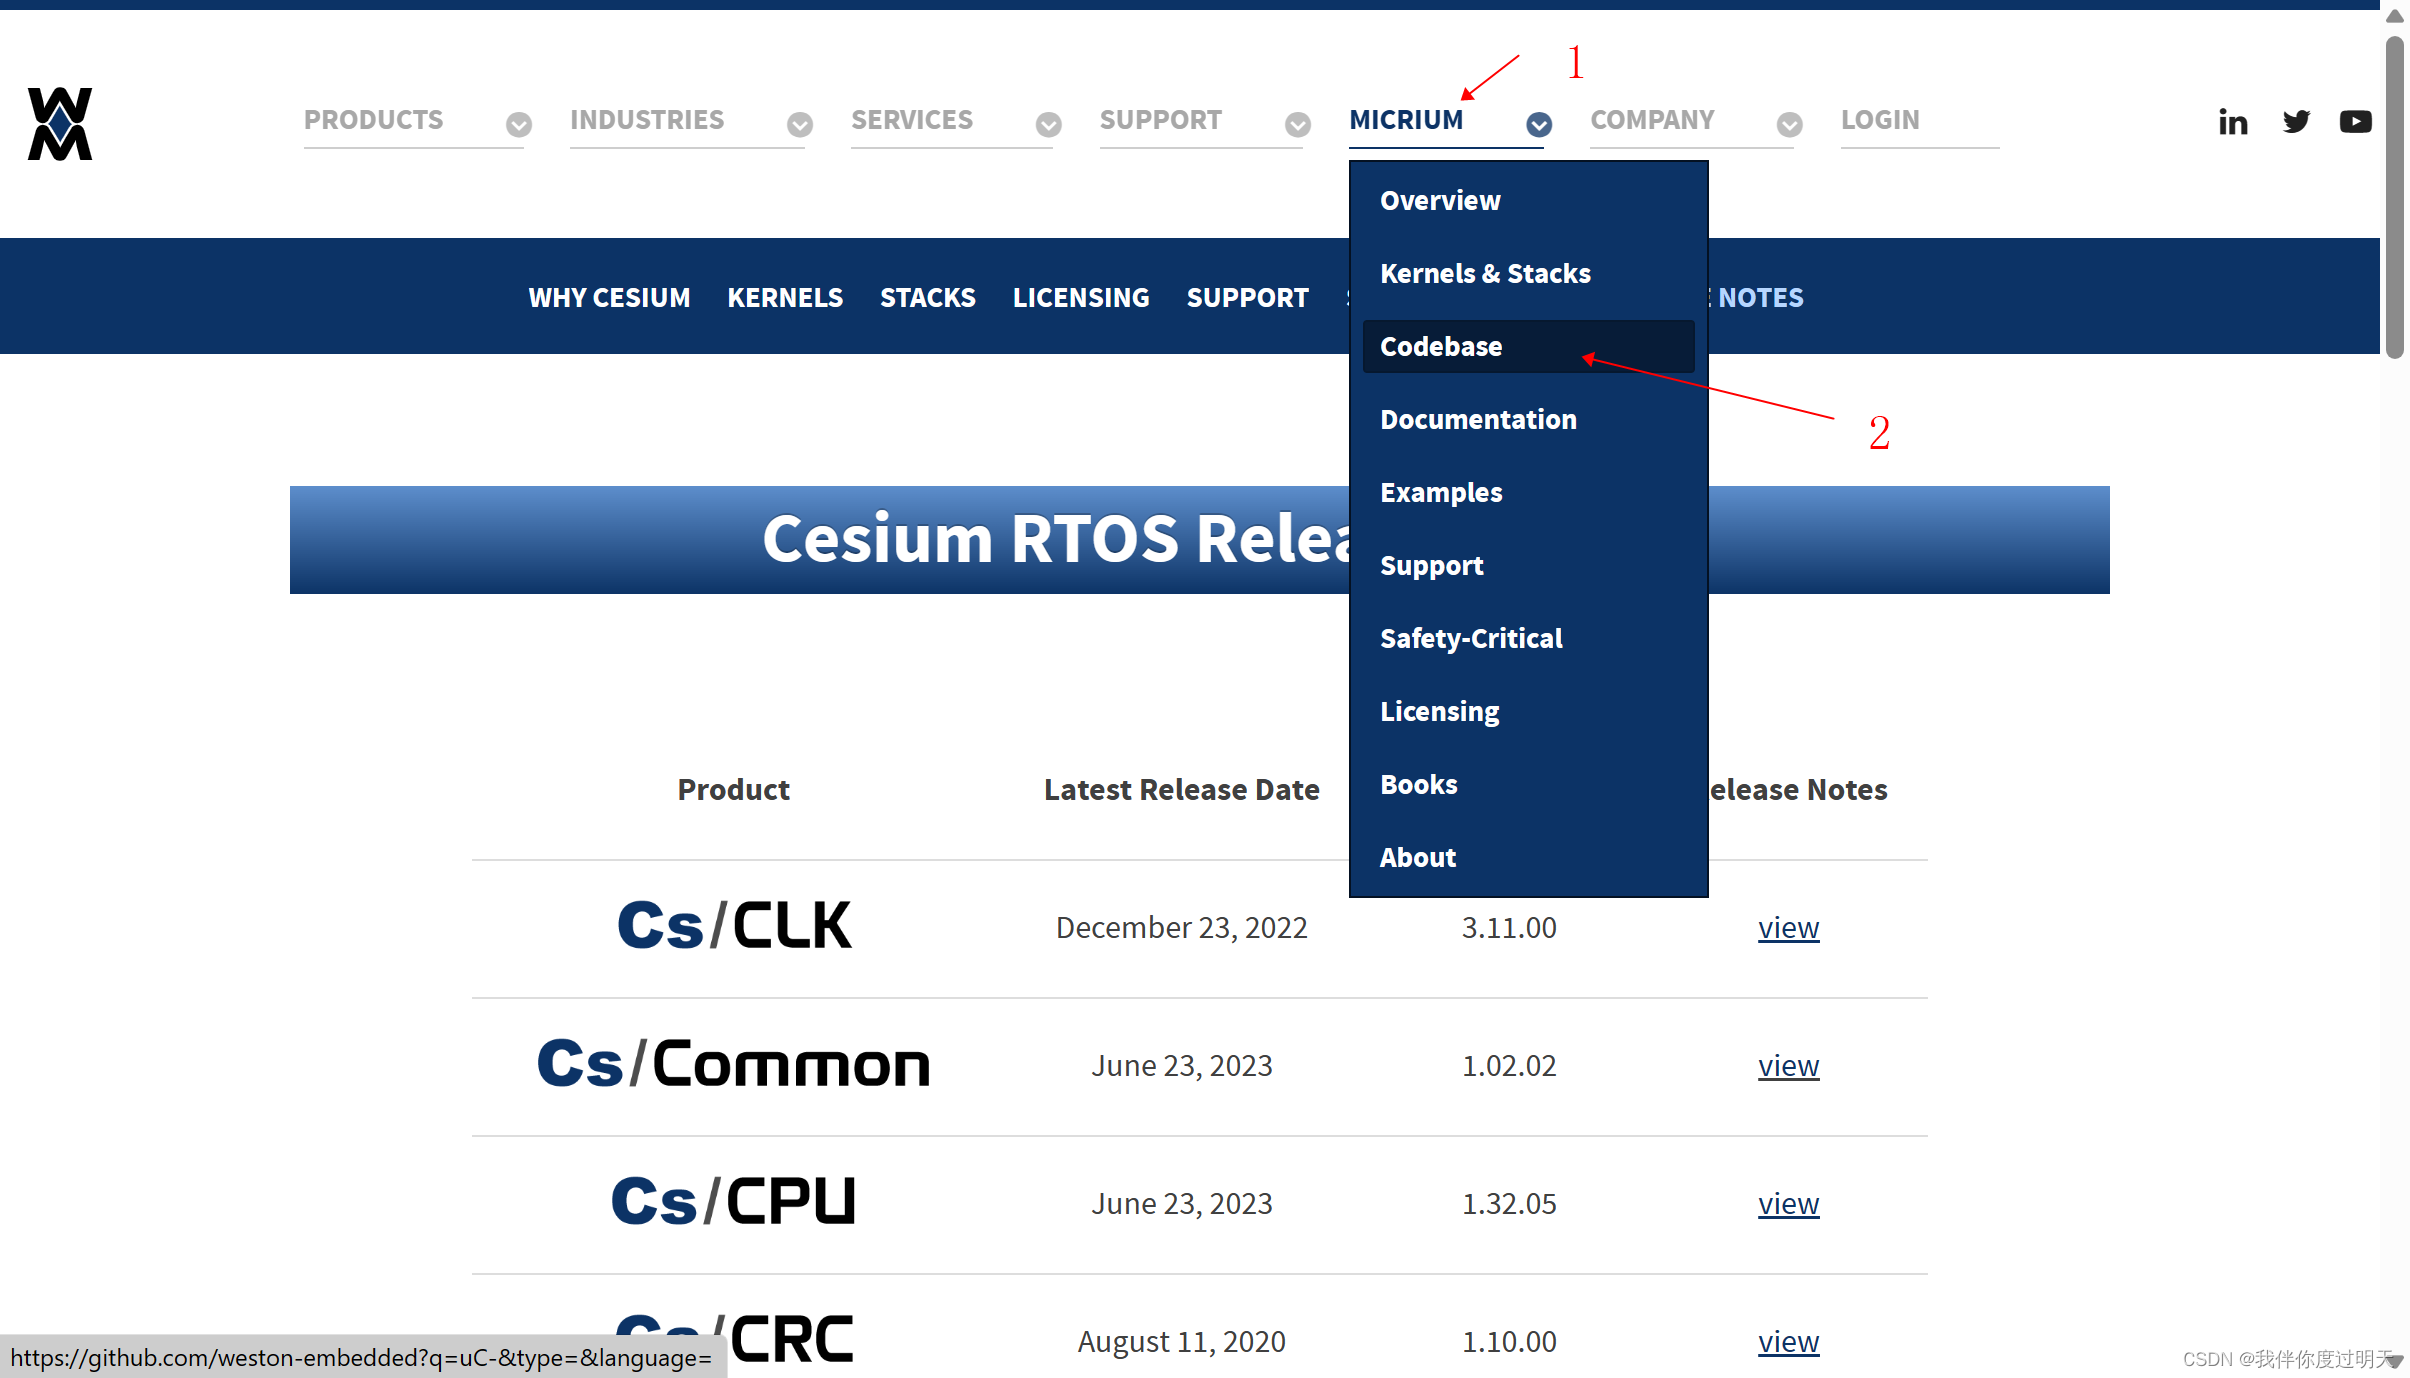2410x1378 pixels.
Task: Go to Why Cesium section
Action: (x=609, y=298)
